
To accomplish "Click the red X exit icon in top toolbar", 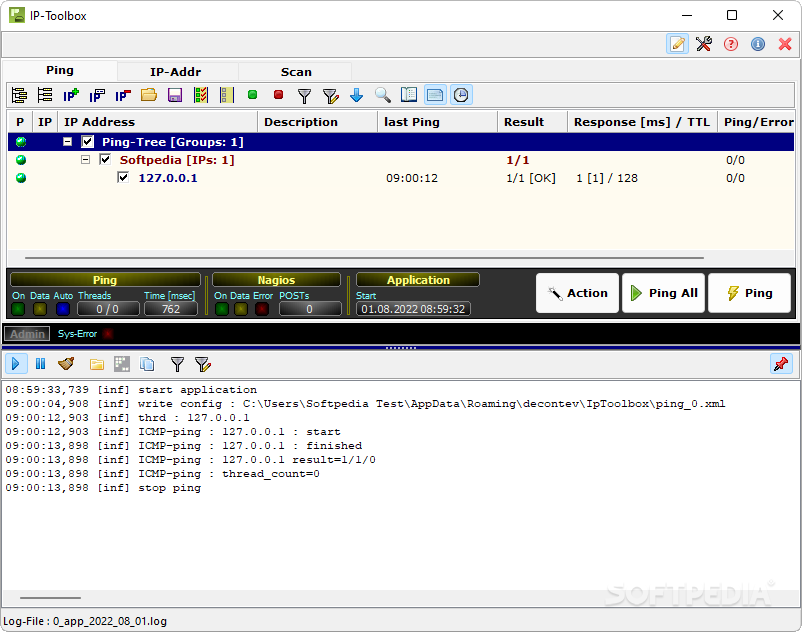I will [x=785, y=44].
